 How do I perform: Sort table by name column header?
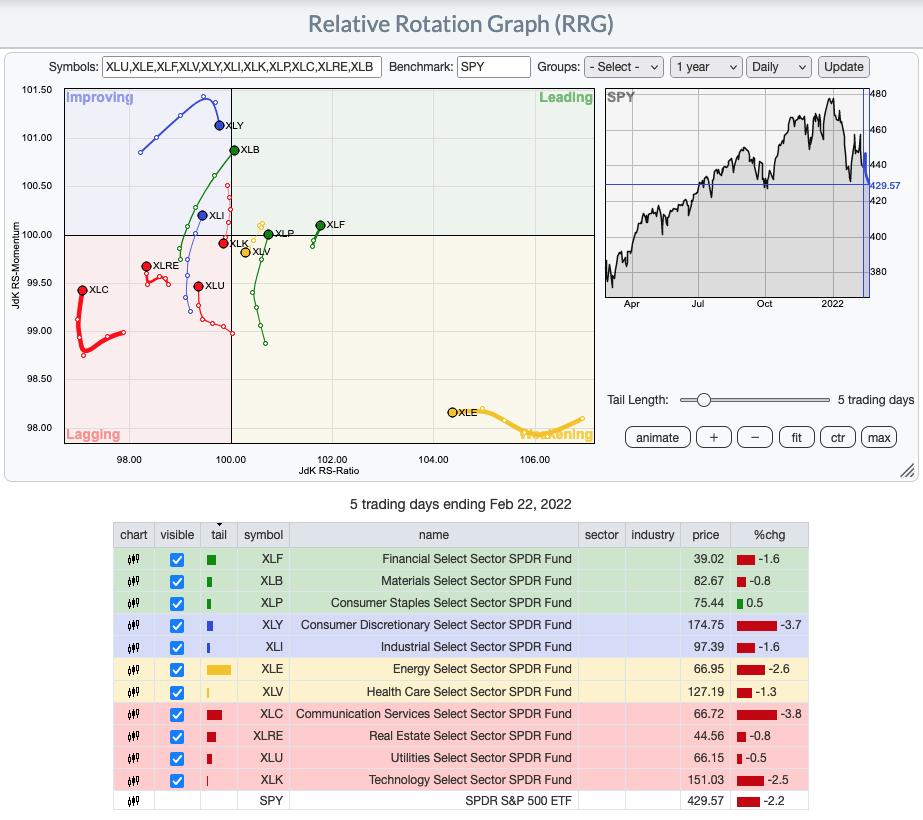click(x=434, y=535)
